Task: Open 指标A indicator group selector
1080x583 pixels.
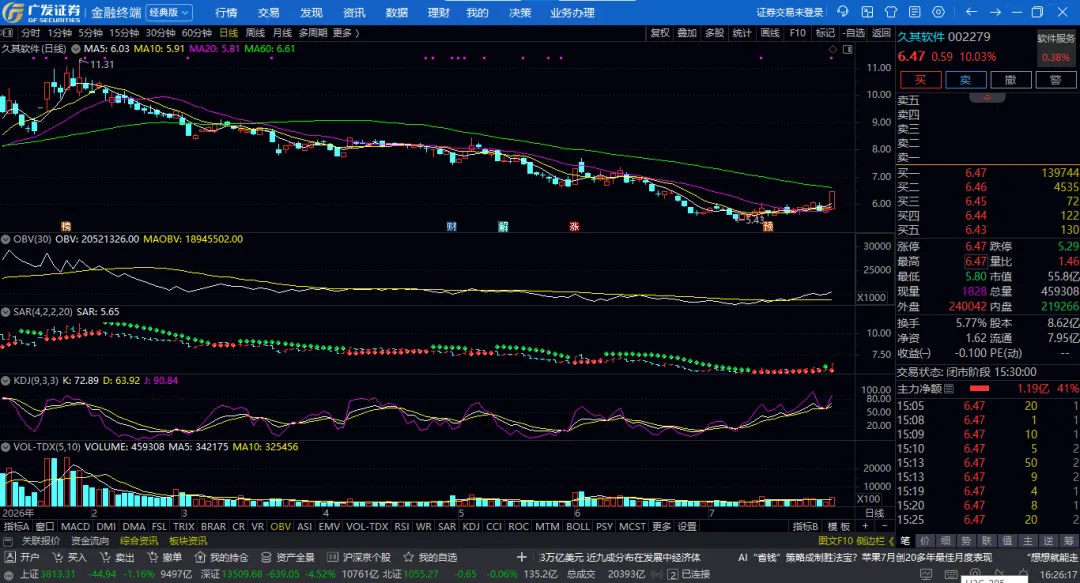Action: pos(17,526)
